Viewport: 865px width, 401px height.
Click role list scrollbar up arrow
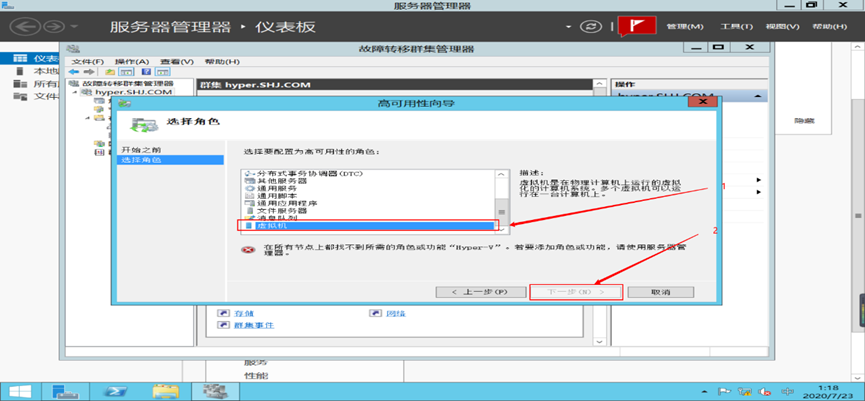tap(501, 174)
